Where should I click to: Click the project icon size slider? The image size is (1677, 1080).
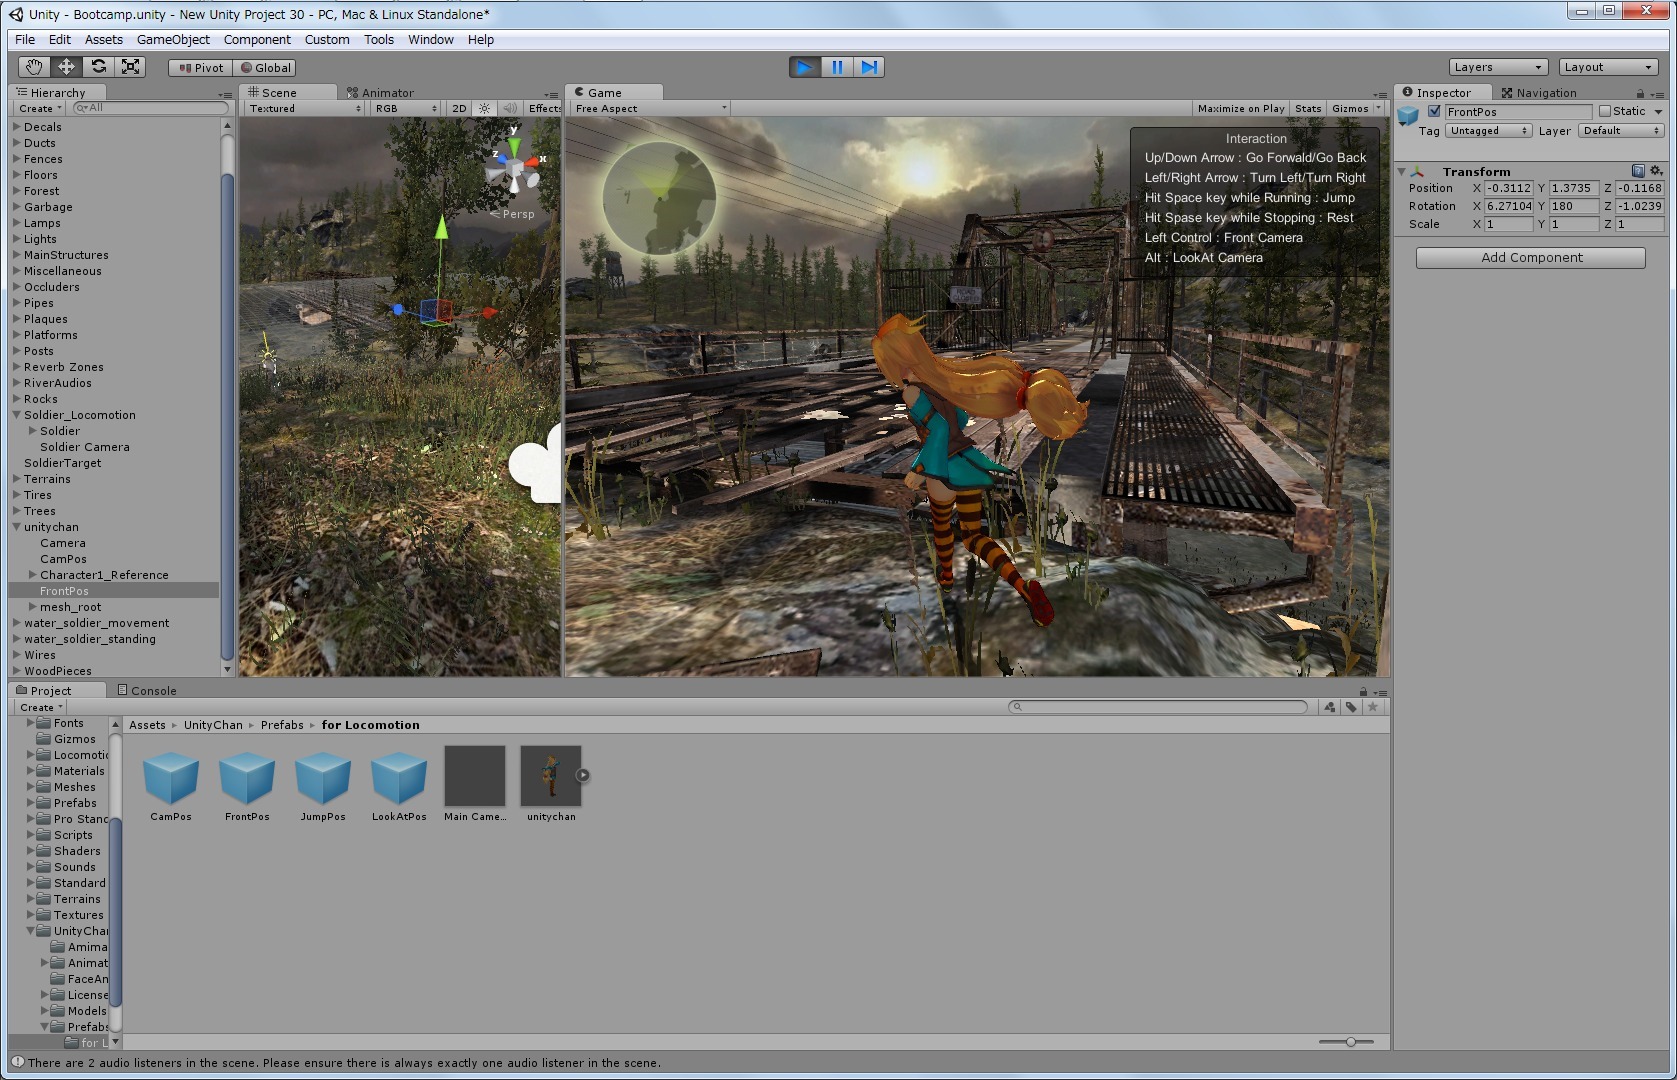(x=1350, y=1042)
